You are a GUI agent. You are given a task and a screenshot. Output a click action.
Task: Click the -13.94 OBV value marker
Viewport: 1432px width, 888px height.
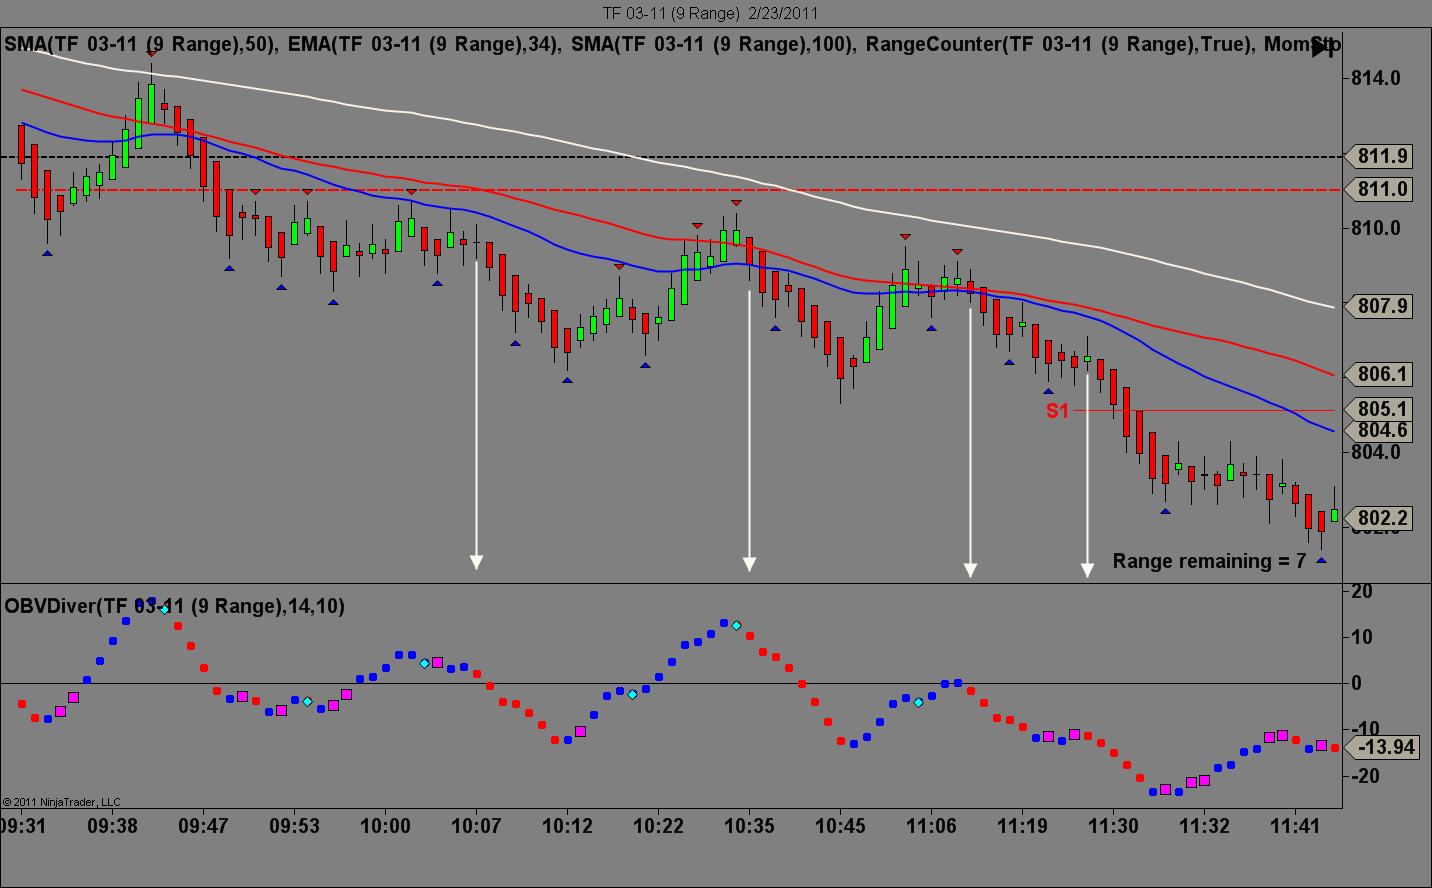[1382, 747]
